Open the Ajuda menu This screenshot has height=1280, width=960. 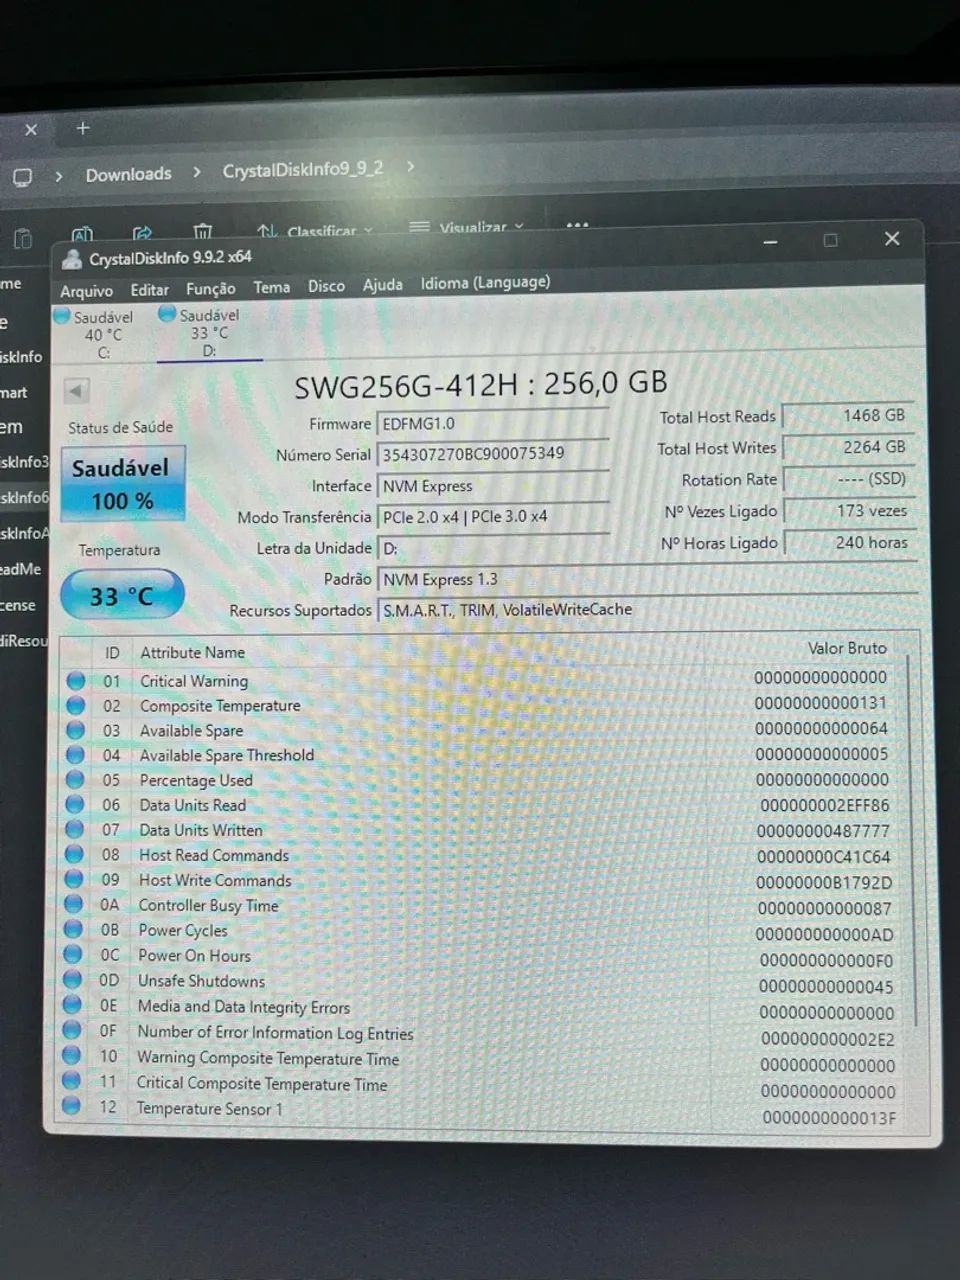[x=382, y=285]
